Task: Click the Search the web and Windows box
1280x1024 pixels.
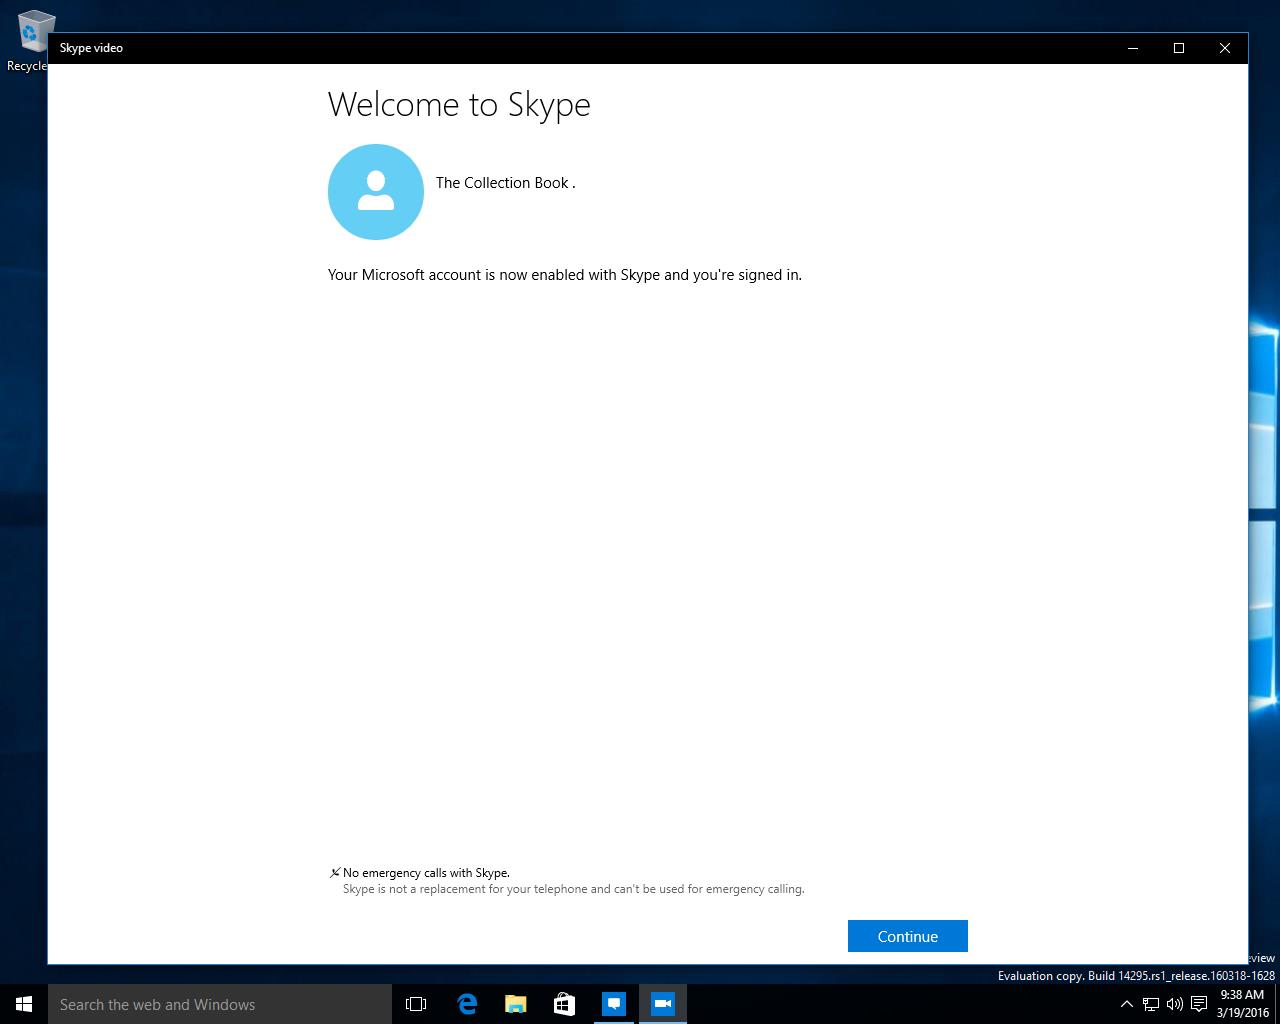Action: 220,1004
